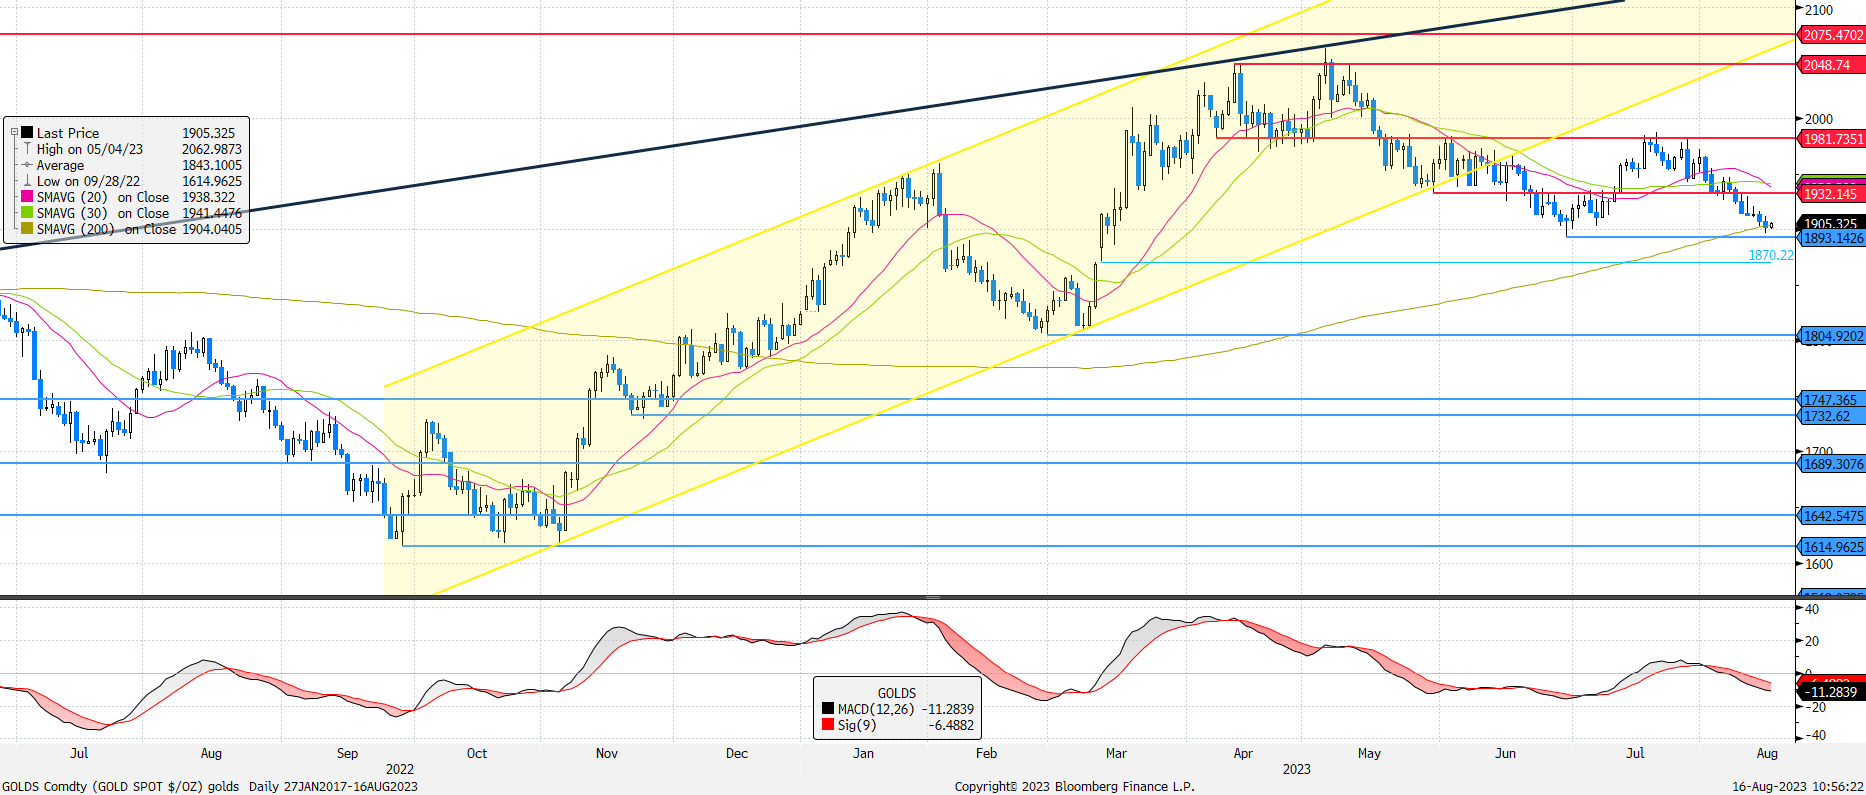
Task: Click the 'Nov' x-axis month label
Action: coord(607,753)
